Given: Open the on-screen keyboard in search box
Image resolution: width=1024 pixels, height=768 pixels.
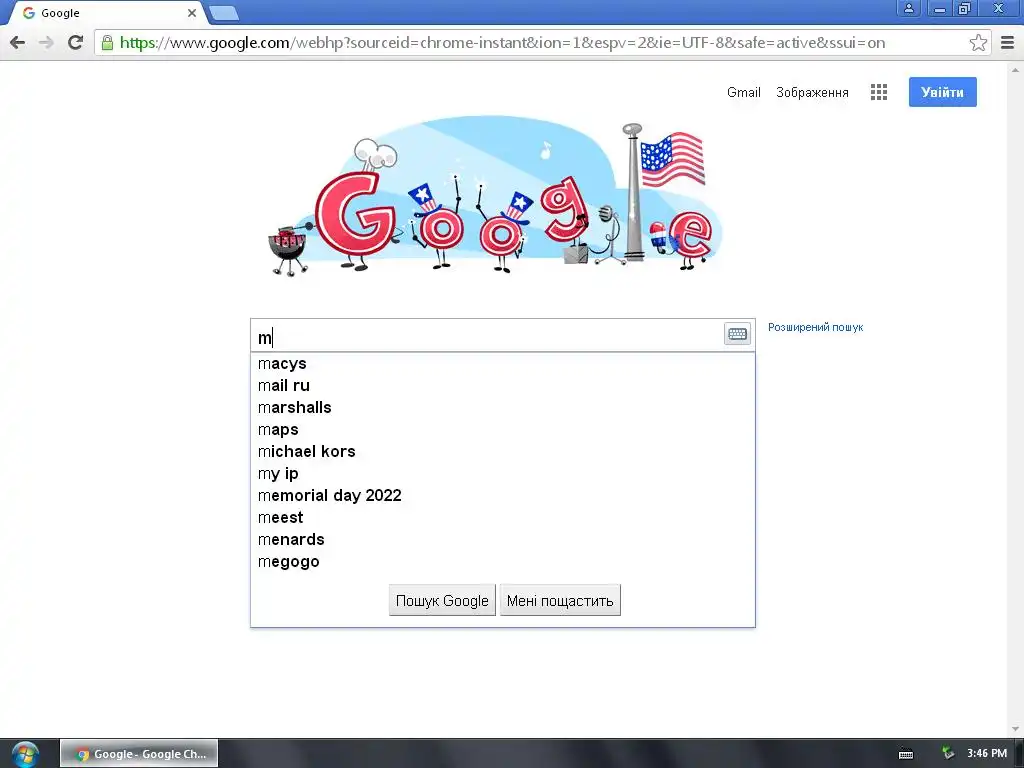Looking at the screenshot, I should click(737, 334).
